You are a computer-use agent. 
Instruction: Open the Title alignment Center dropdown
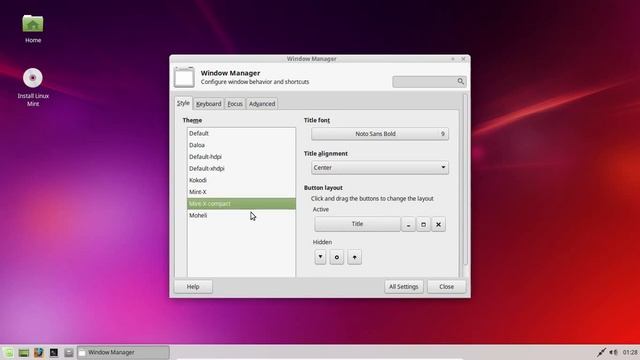click(380, 168)
